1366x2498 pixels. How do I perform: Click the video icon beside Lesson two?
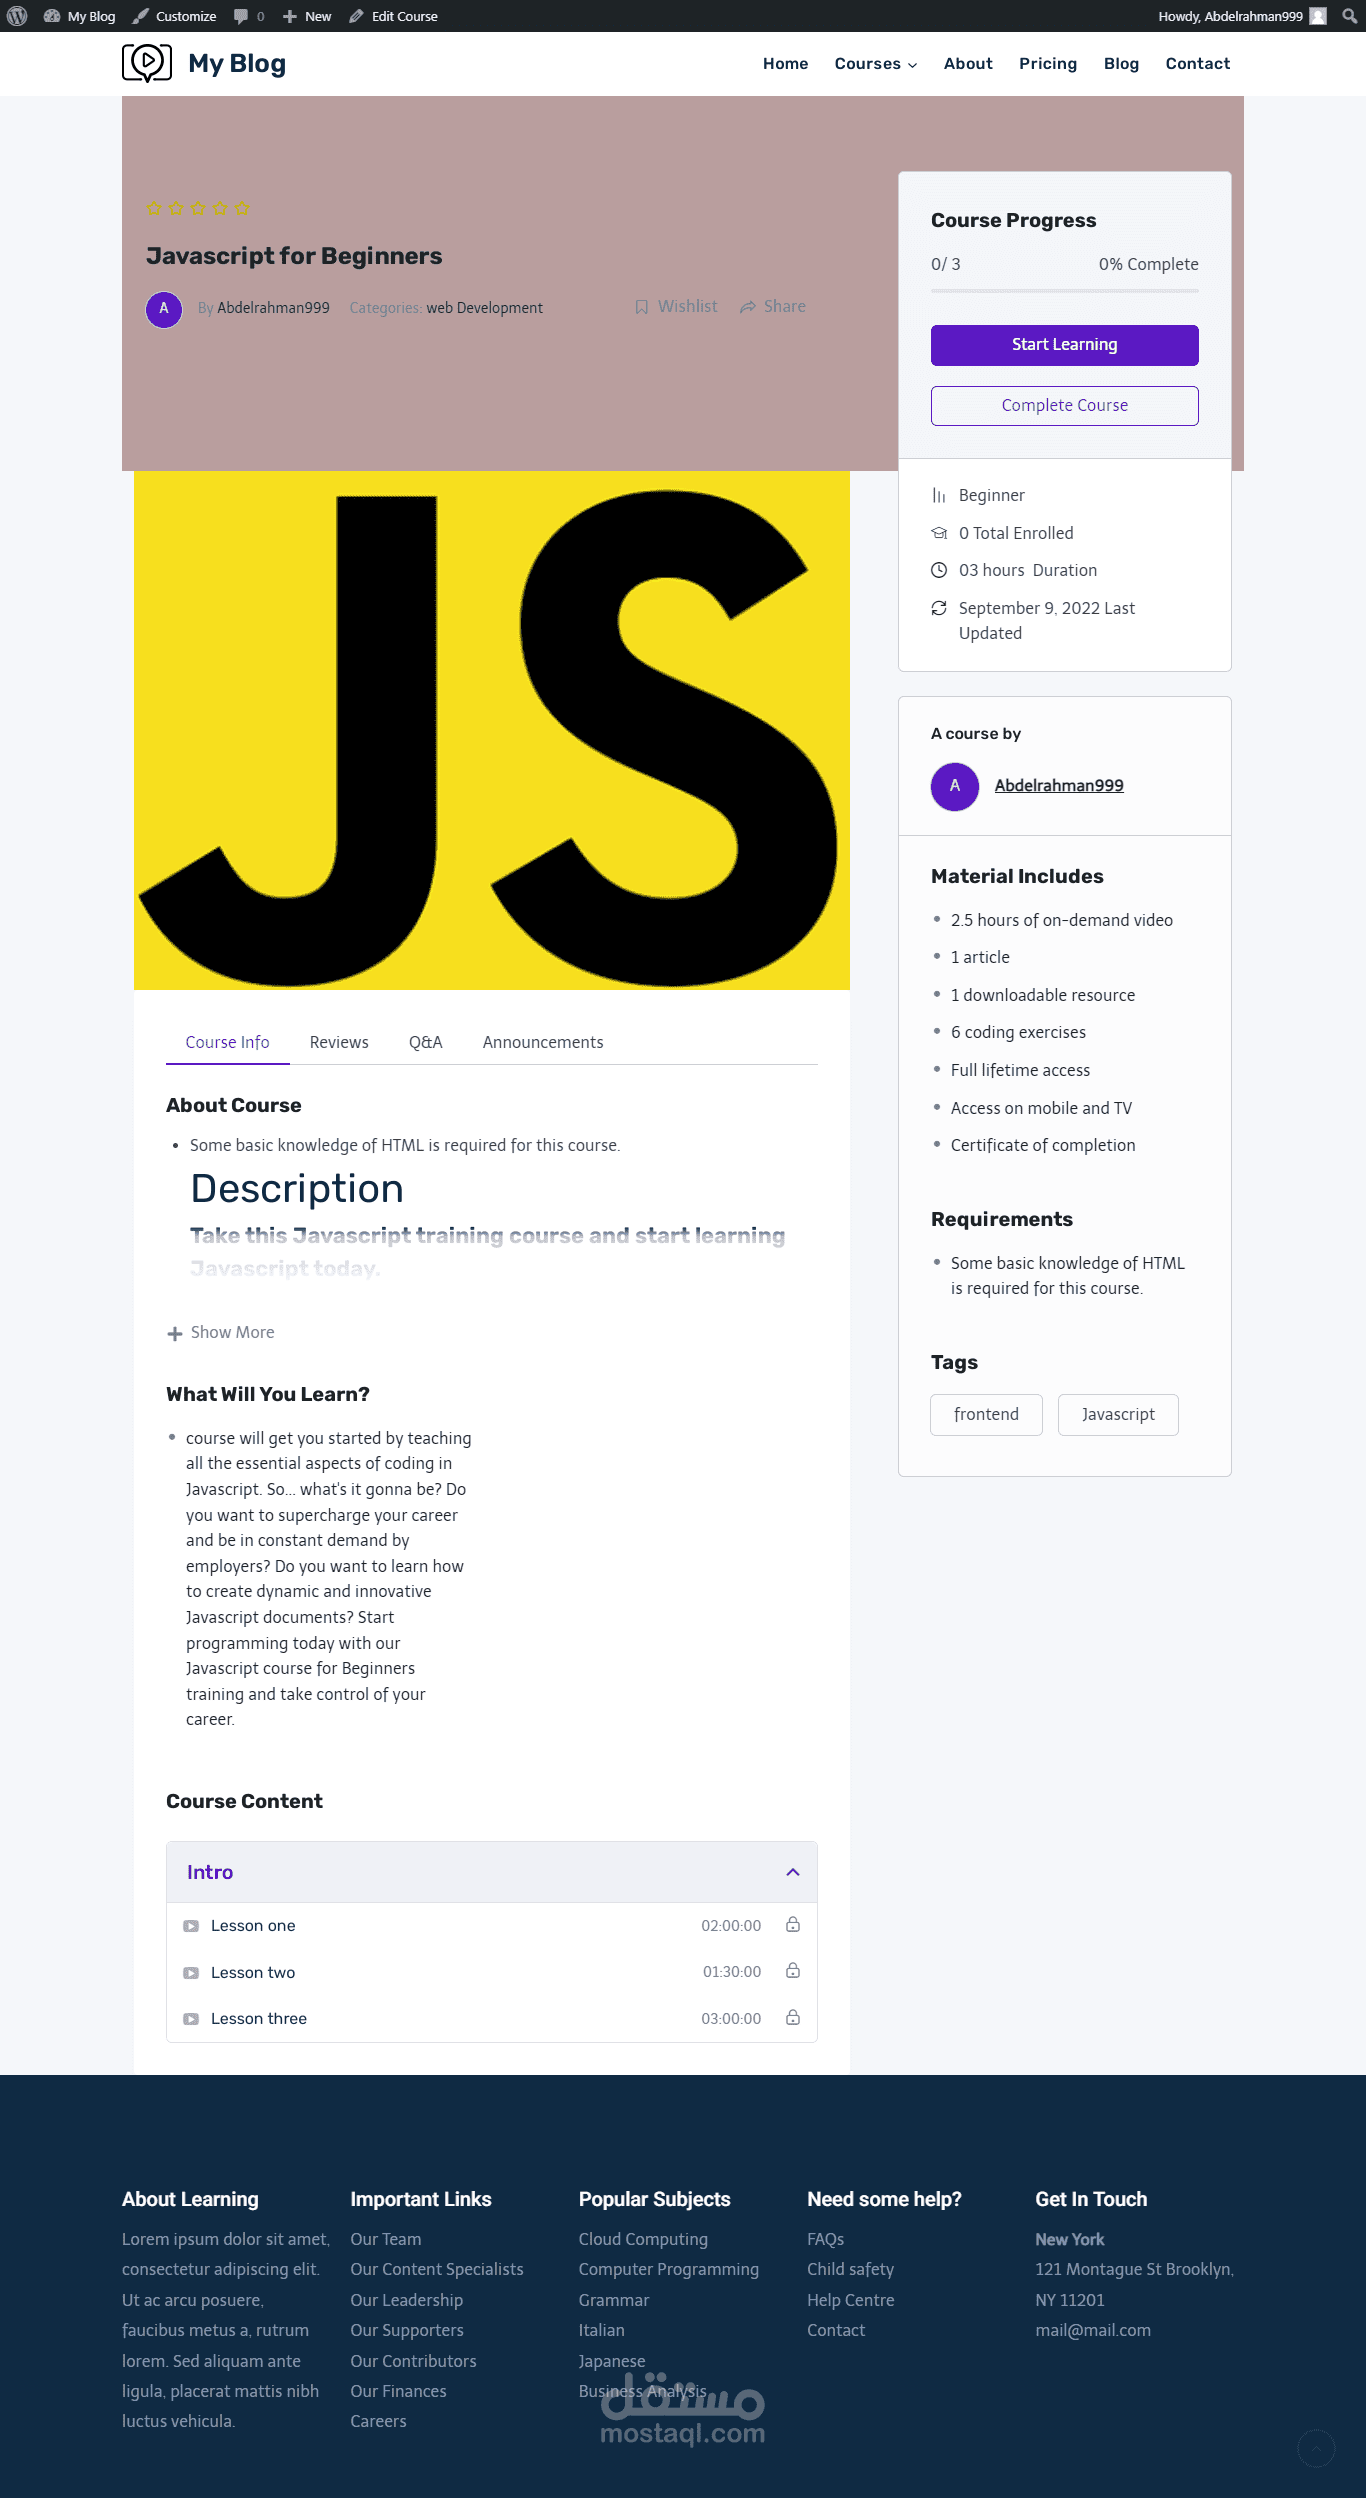pos(191,1973)
